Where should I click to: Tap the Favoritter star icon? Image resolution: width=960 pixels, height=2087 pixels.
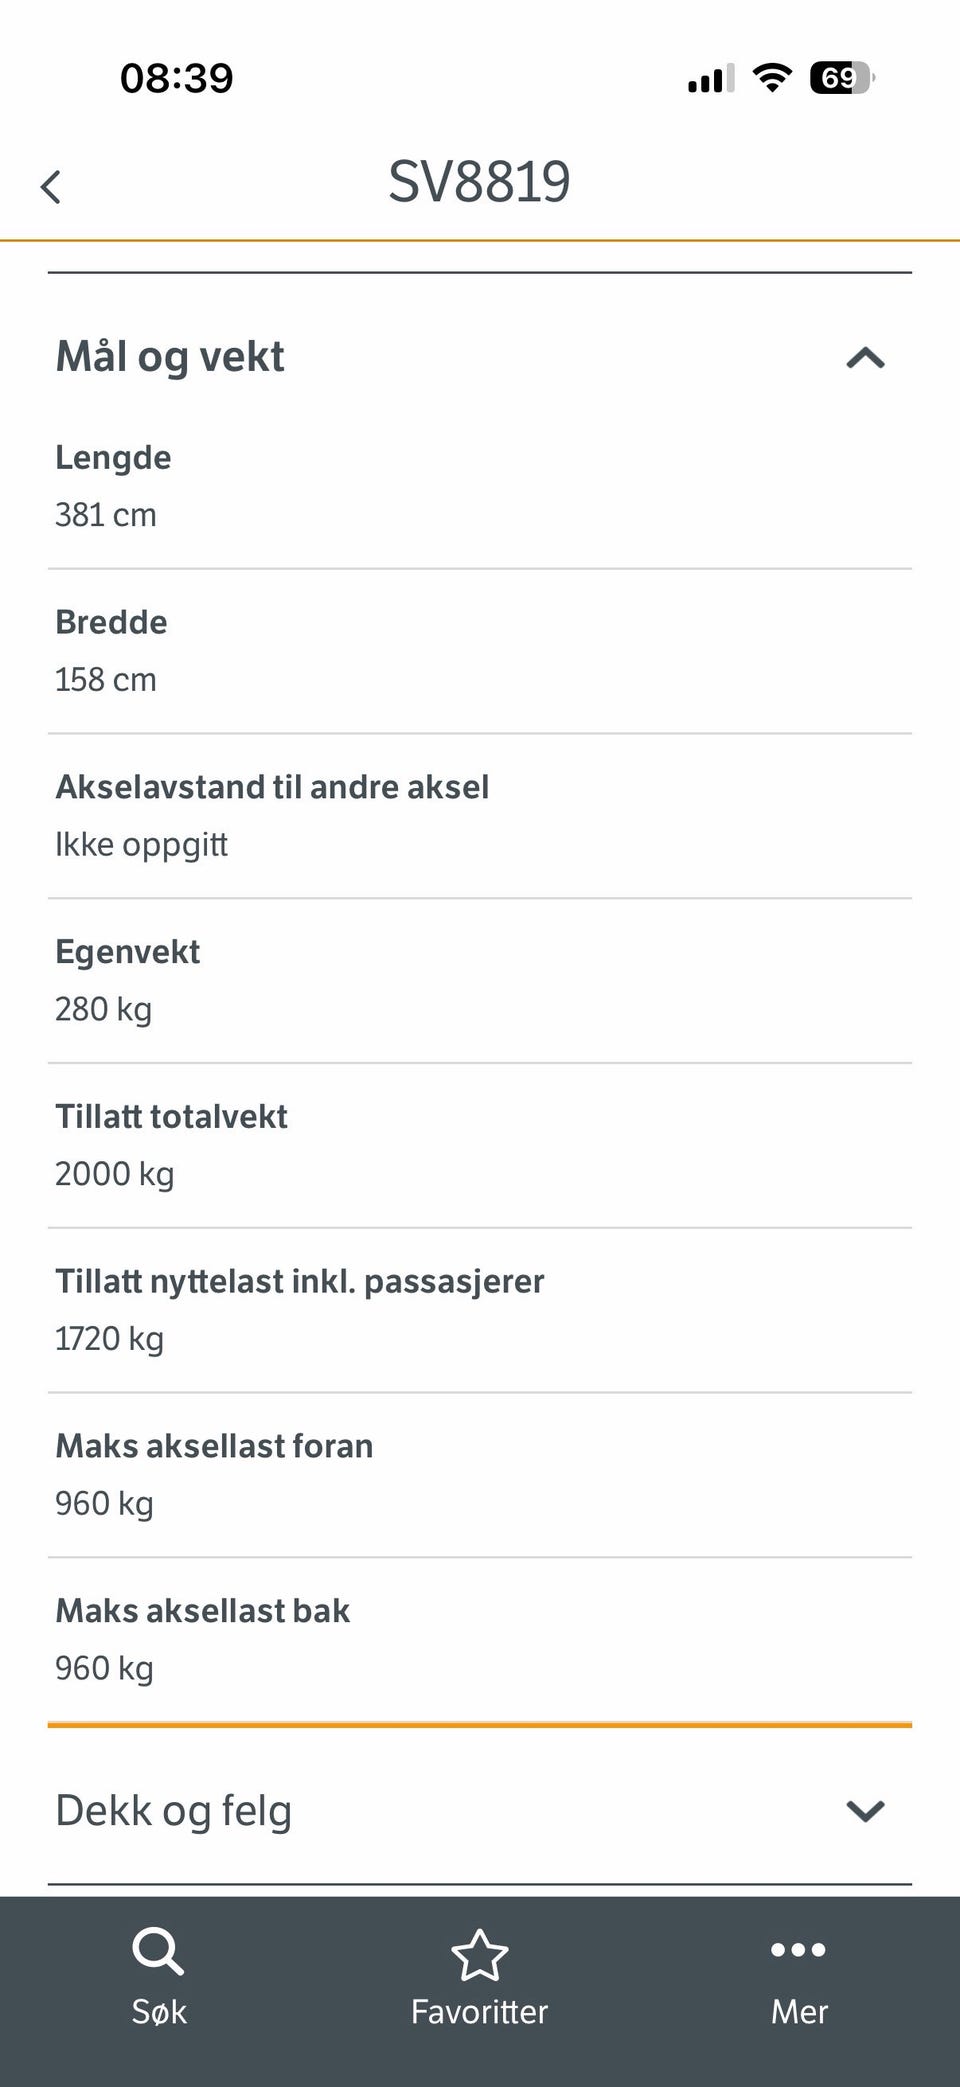(x=480, y=1954)
